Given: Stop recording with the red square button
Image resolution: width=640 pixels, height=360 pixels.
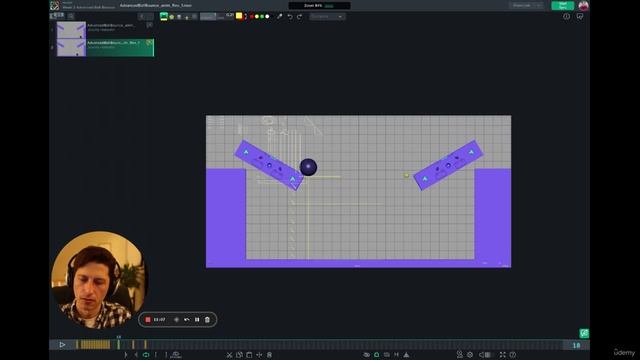Looking at the screenshot, I should pos(148,320).
